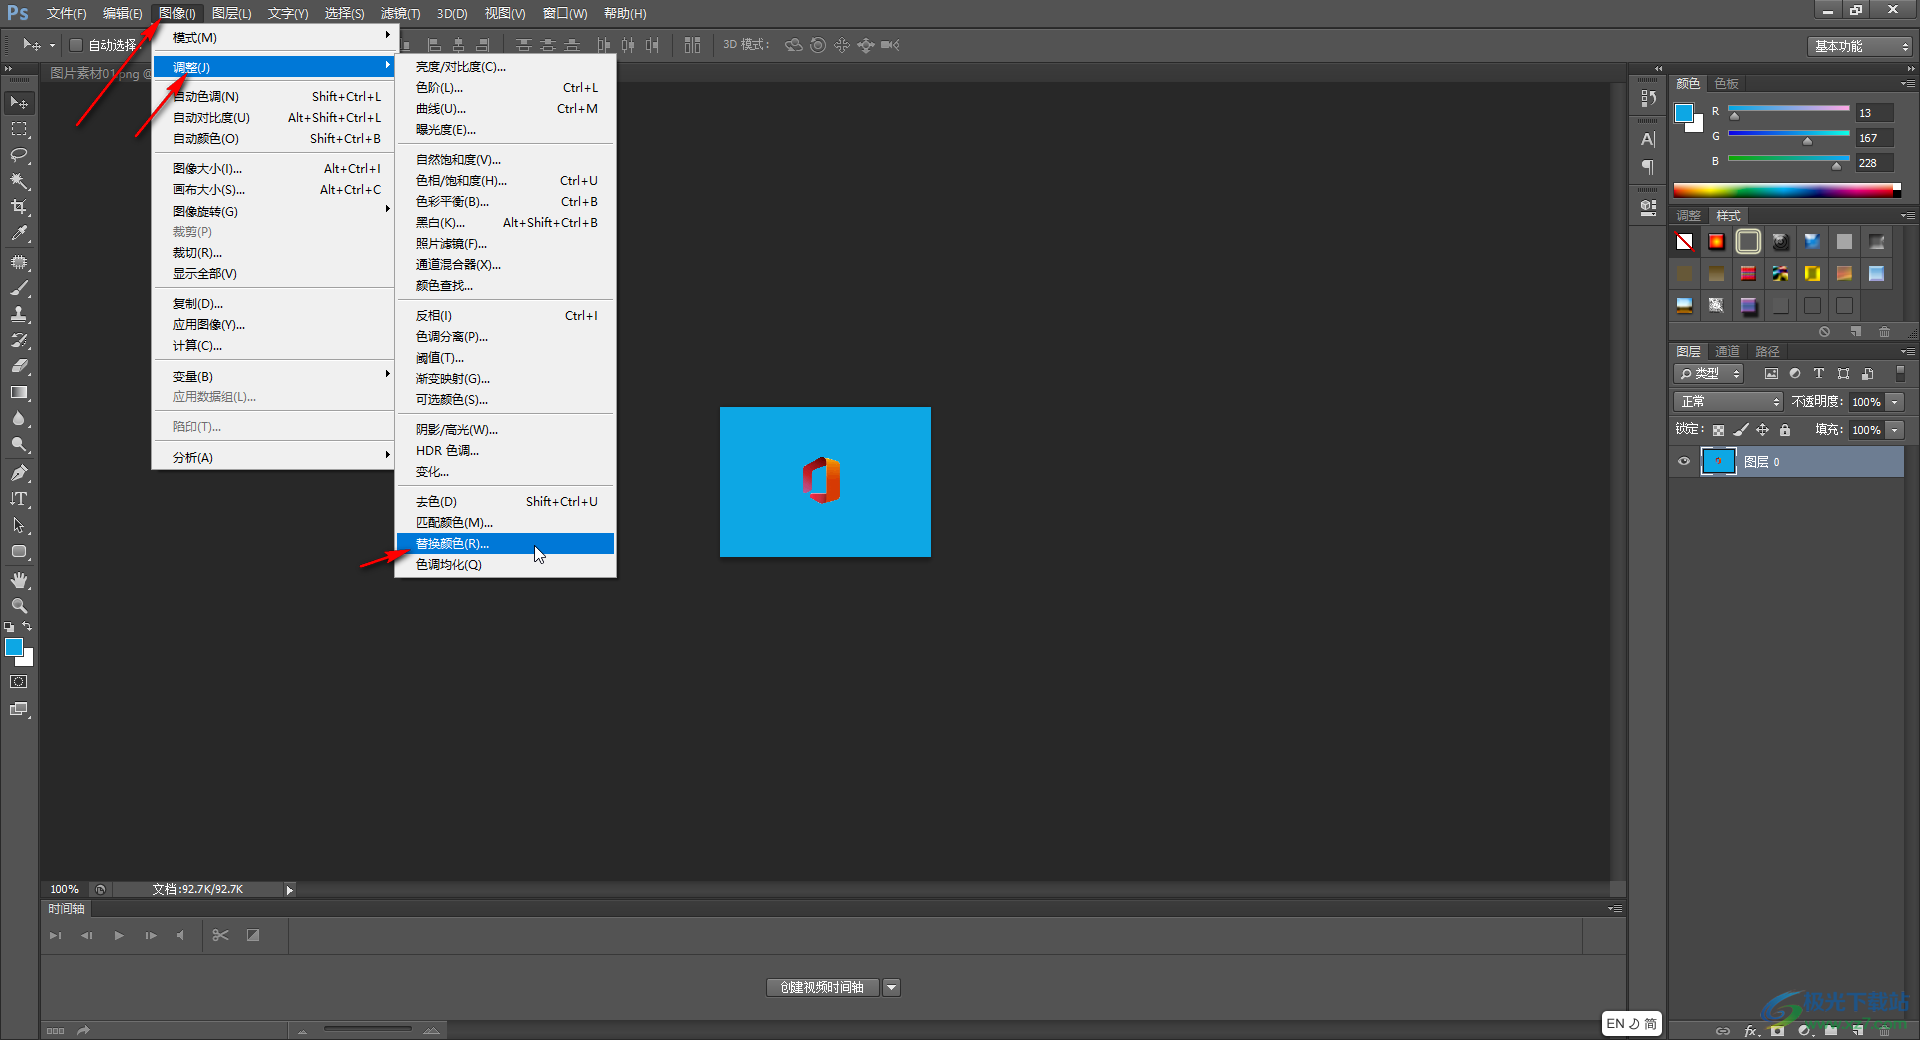Toggle Quick Mask mode icon
The height and width of the screenshot is (1040, 1920).
coord(19,682)
